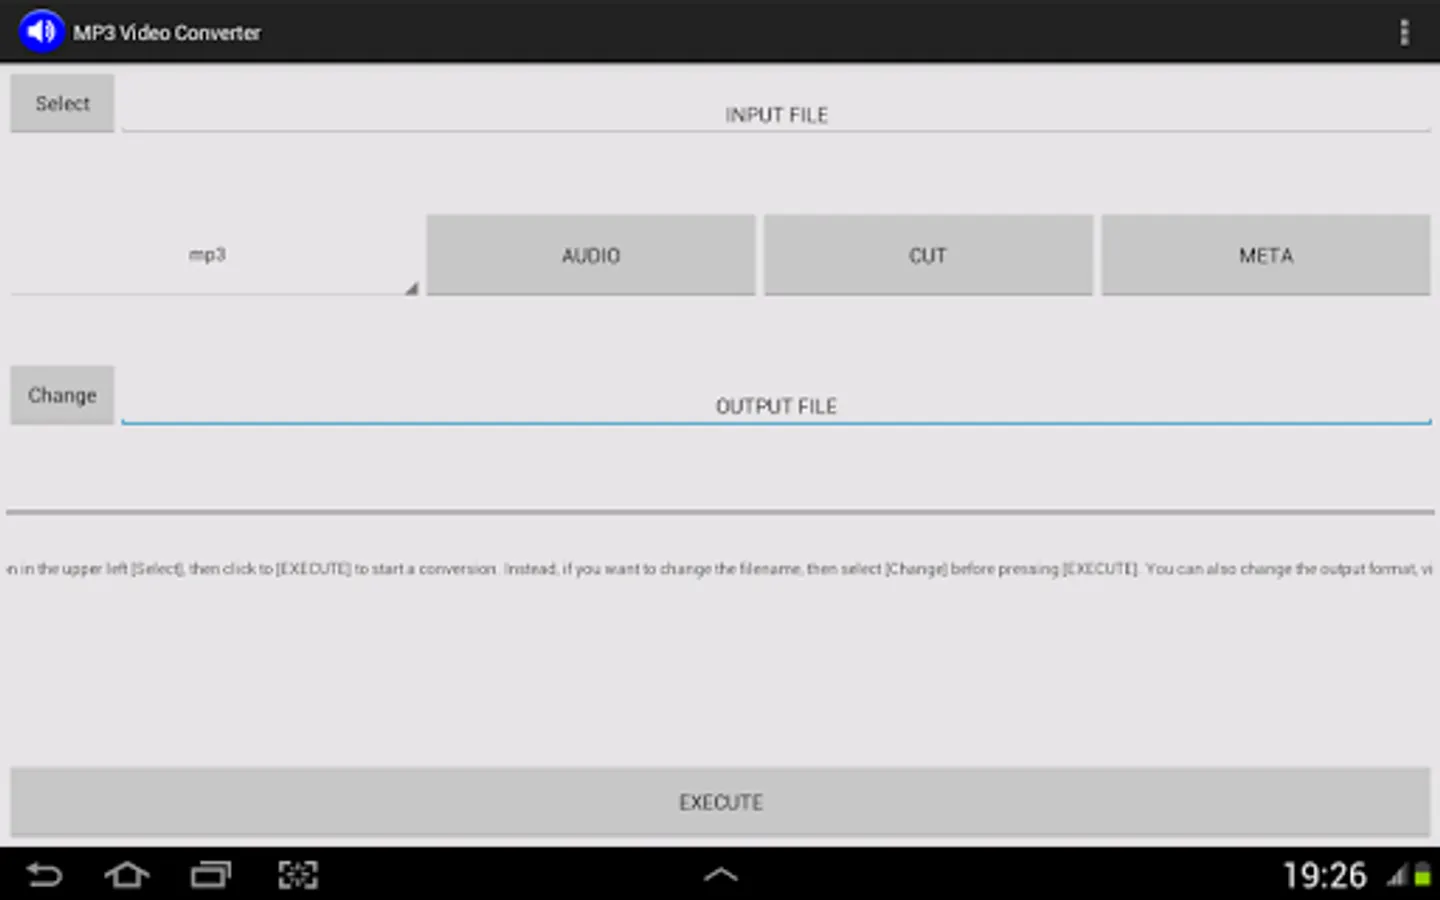Screen dimensions: 1440x900
Task: Click the scrolling instructions text
Action: 720,569
